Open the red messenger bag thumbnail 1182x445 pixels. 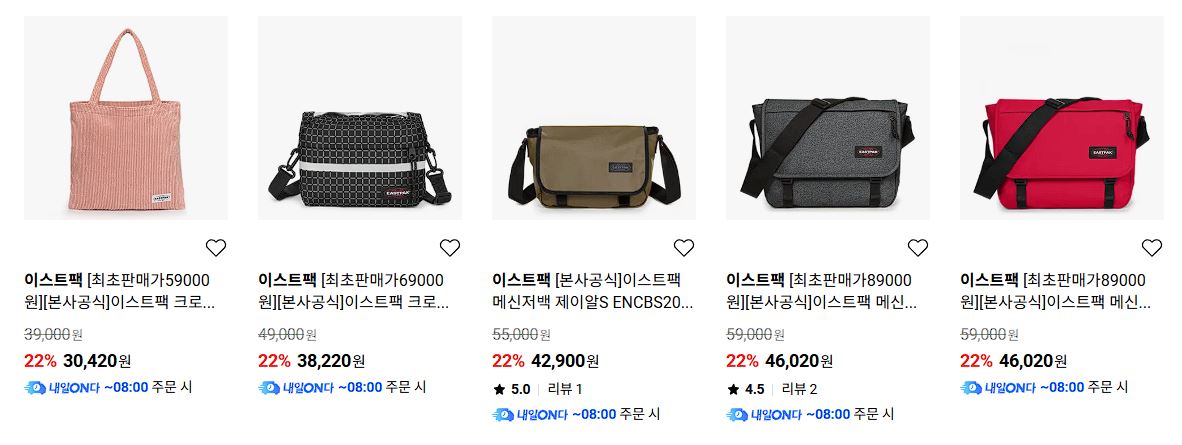1061,118
